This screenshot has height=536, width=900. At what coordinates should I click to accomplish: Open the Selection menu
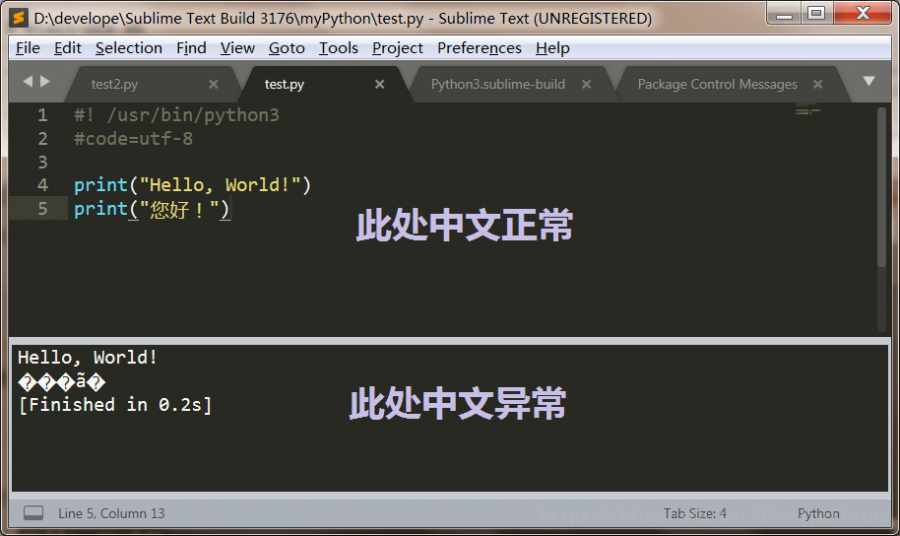129,48
